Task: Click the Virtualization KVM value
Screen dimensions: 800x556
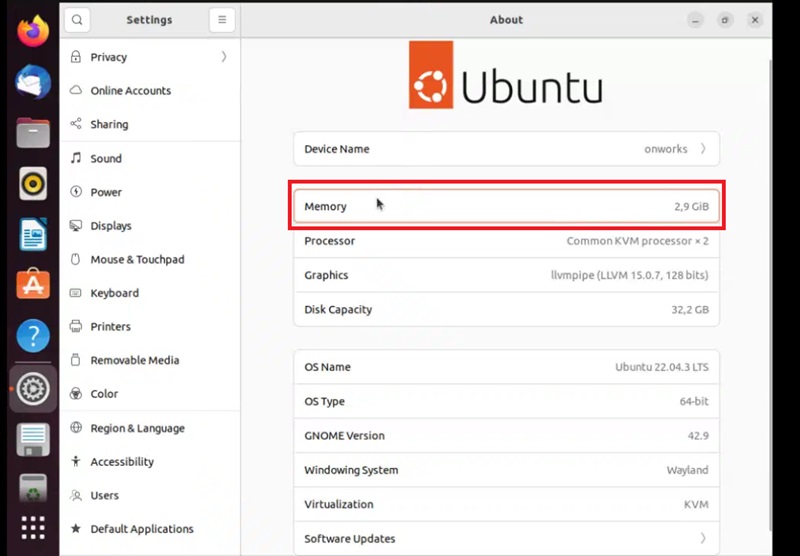Action: tap(696, 504)
